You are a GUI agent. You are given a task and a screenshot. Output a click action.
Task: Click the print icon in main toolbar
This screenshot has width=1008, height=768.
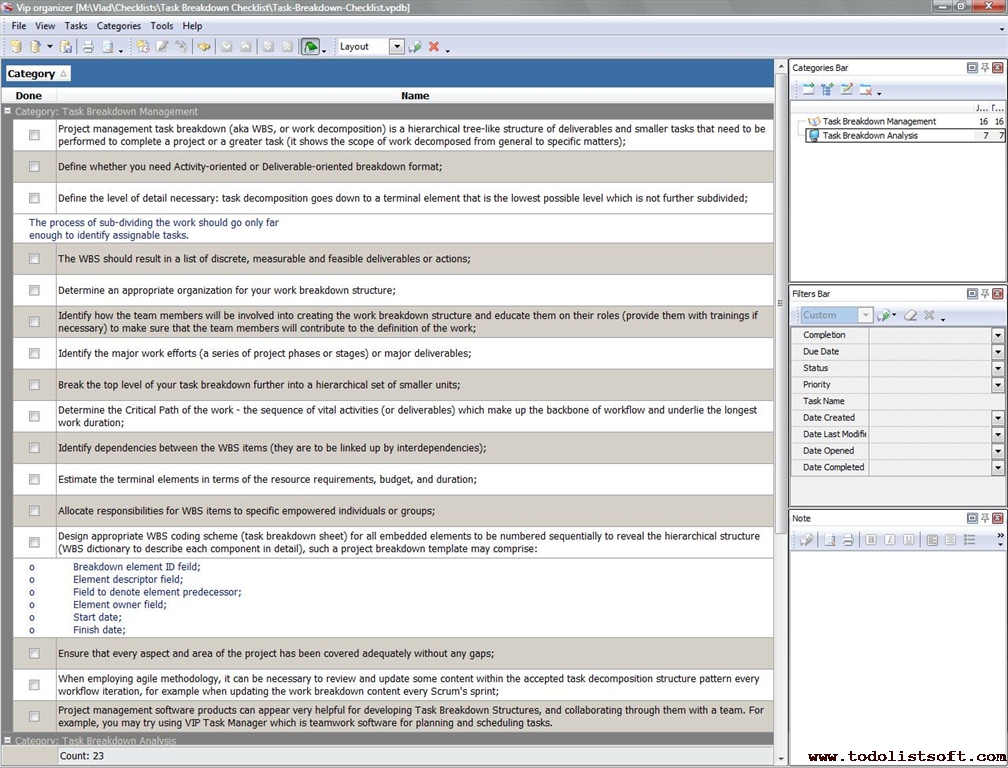(87, 47)
